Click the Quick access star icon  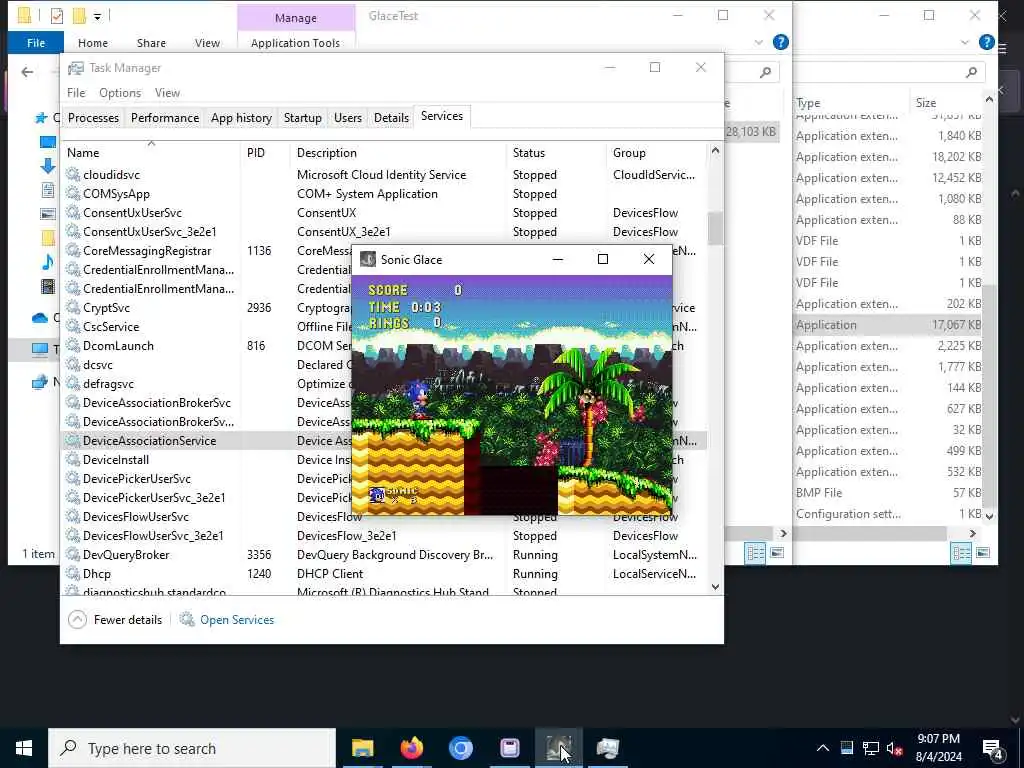coord(41,118)
